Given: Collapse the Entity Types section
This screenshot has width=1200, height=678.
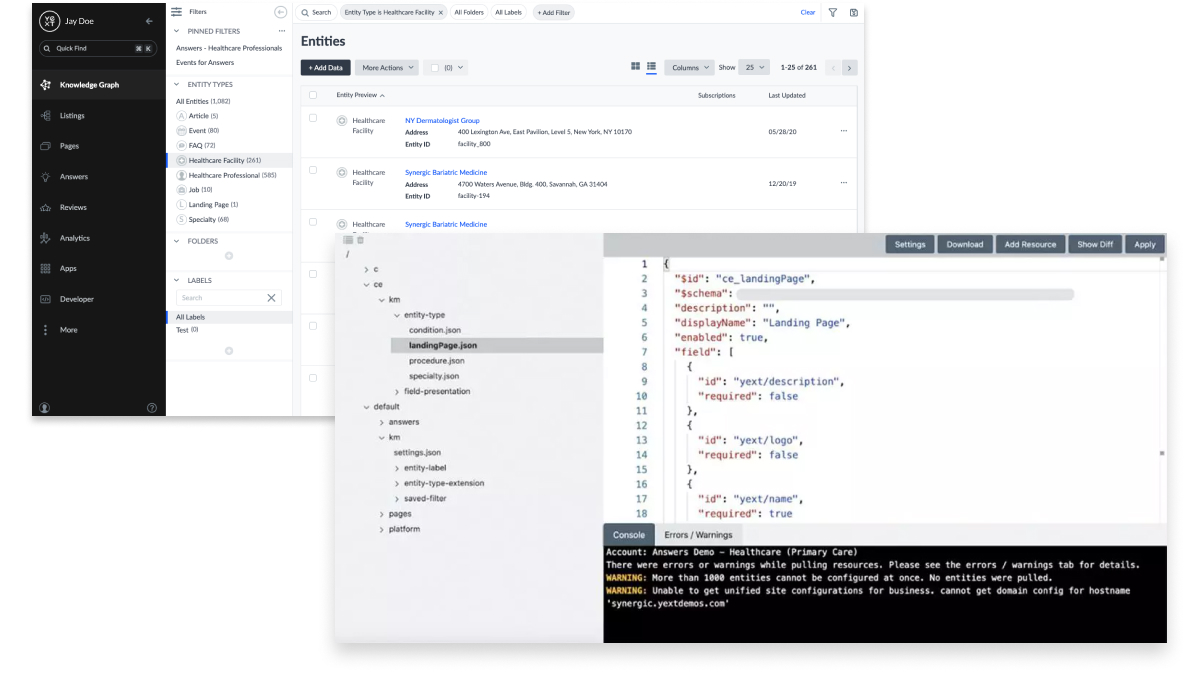Looking at the screenshot, I should (x=177, y=85).
